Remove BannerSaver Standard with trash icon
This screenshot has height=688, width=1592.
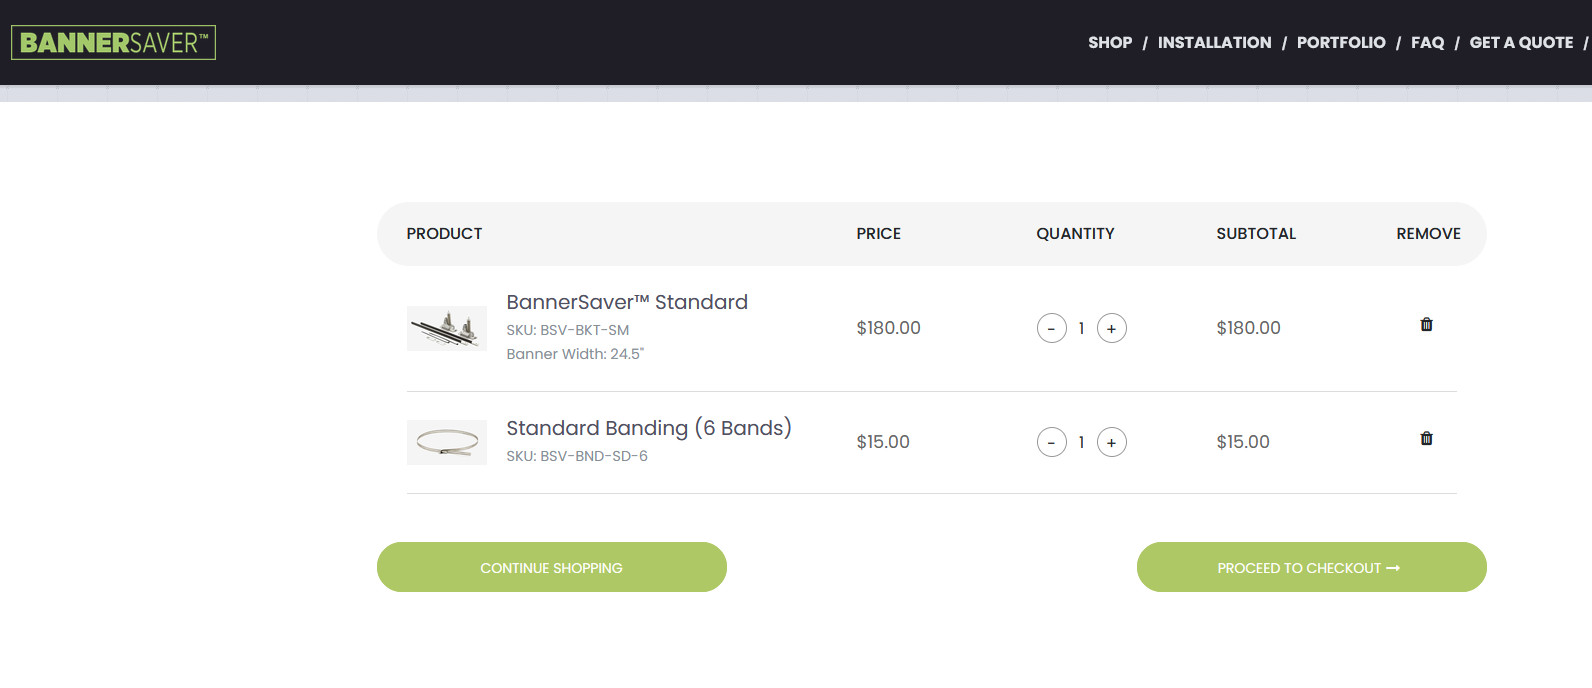pyautogui.click(x=1426, y=325)
